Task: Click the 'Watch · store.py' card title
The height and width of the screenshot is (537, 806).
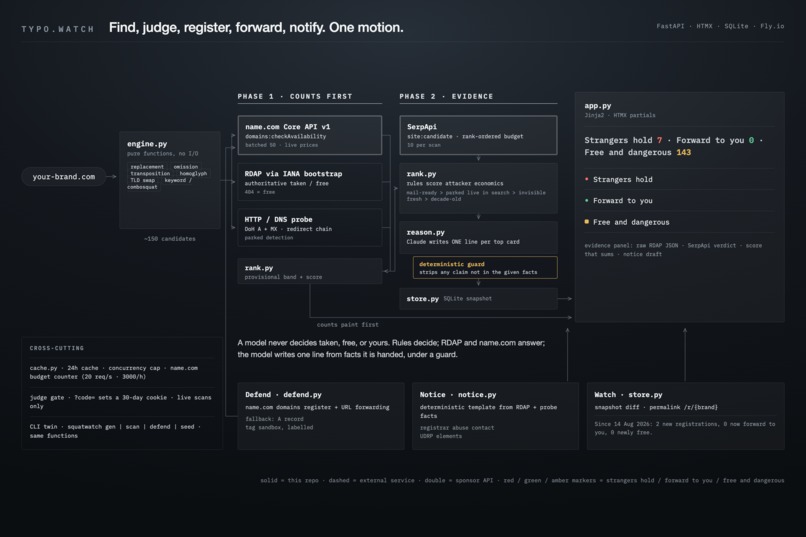Action: coord(628,395)
